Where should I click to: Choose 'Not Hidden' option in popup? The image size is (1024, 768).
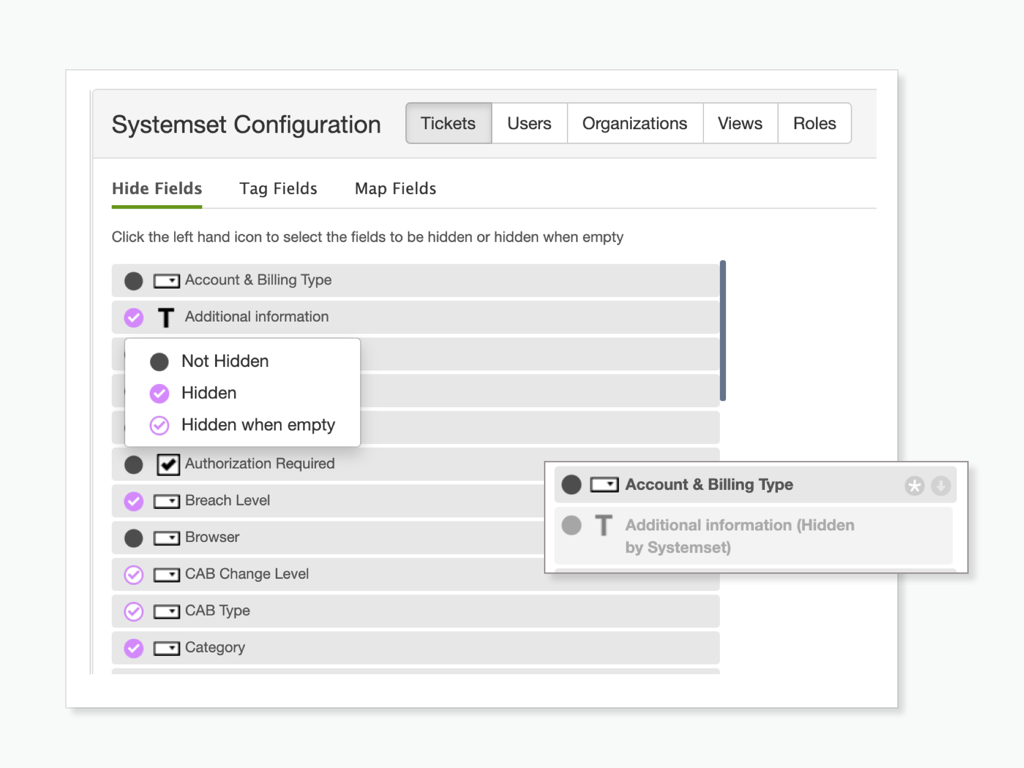tap(224, 361)
